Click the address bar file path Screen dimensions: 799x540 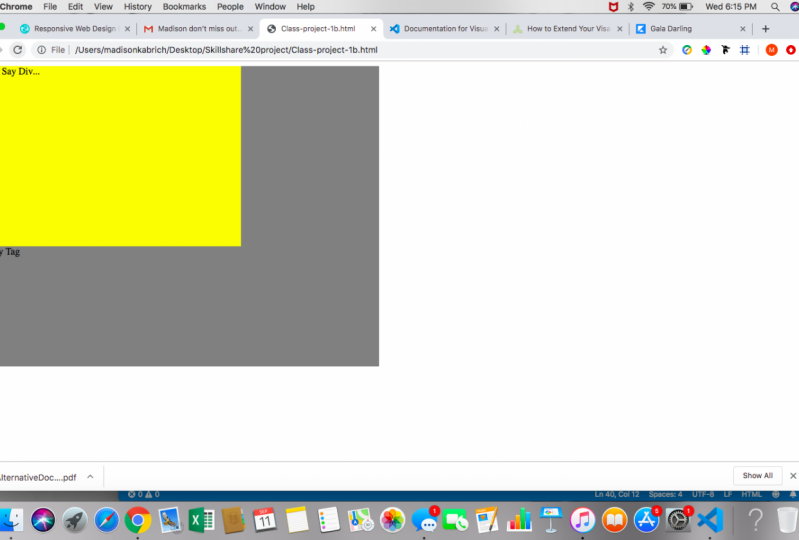click(x=226, y=50)
